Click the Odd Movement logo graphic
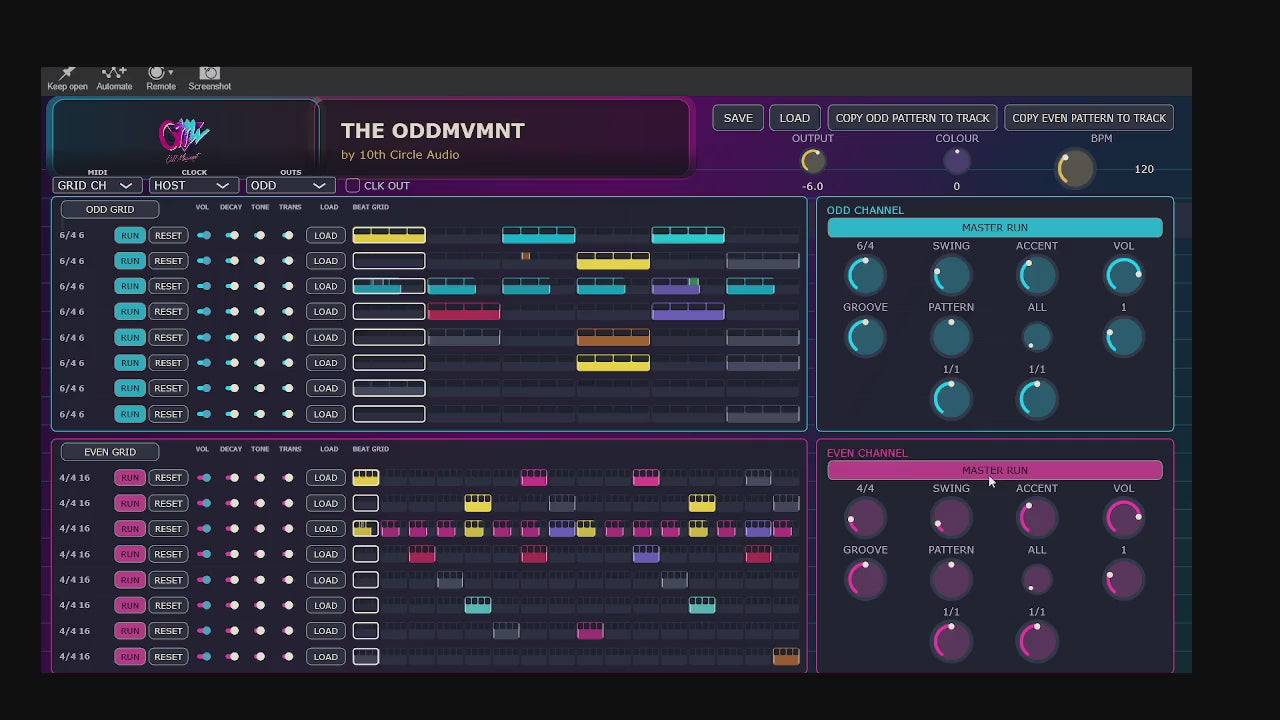Viewport: 1280px width, 720px height. [184, 141]
